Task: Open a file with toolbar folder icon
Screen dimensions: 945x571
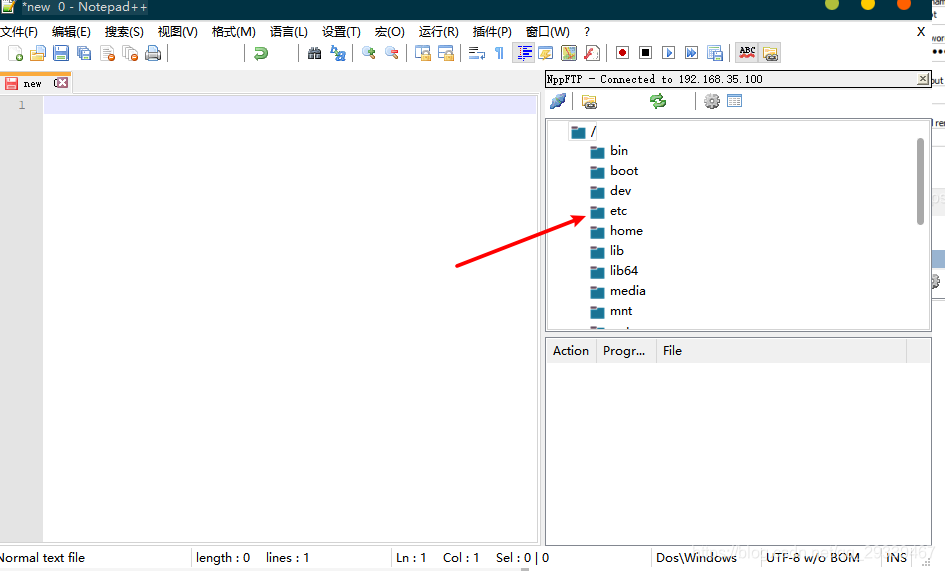Action: [38, 53]
